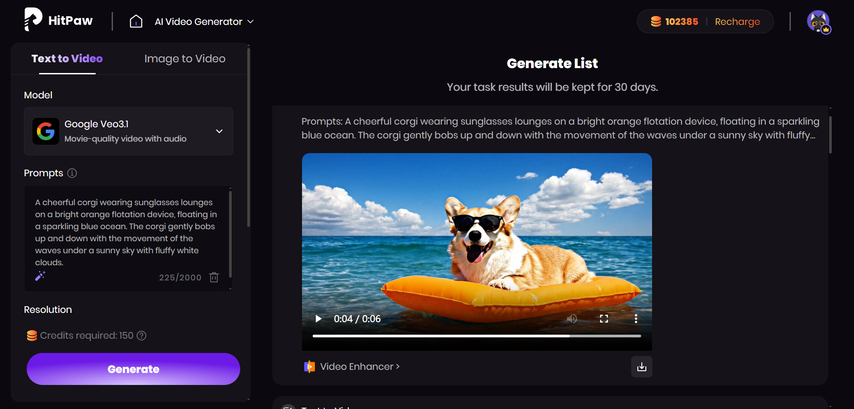
Task: Click the Generate List heading
Action: [552, 63]
